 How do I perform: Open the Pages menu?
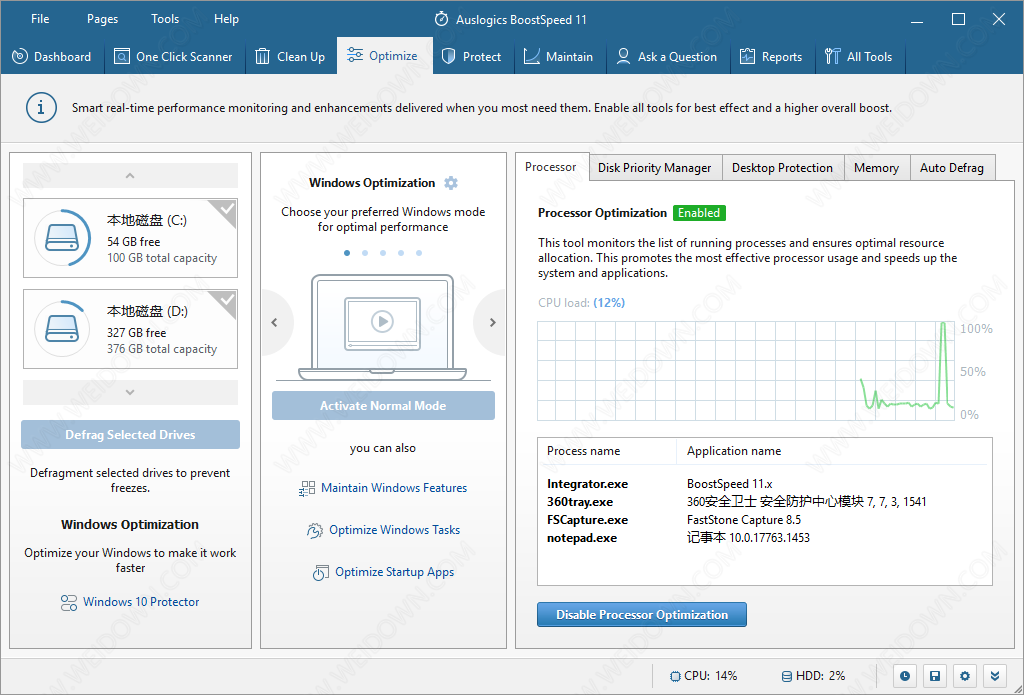click(x=103, y=19)
